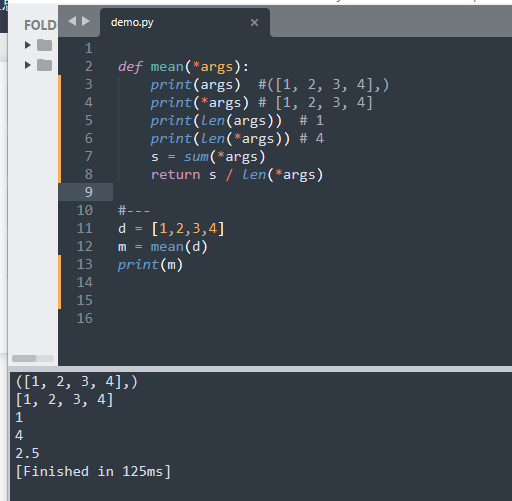Place cursor on return statement line

[237, 175]
